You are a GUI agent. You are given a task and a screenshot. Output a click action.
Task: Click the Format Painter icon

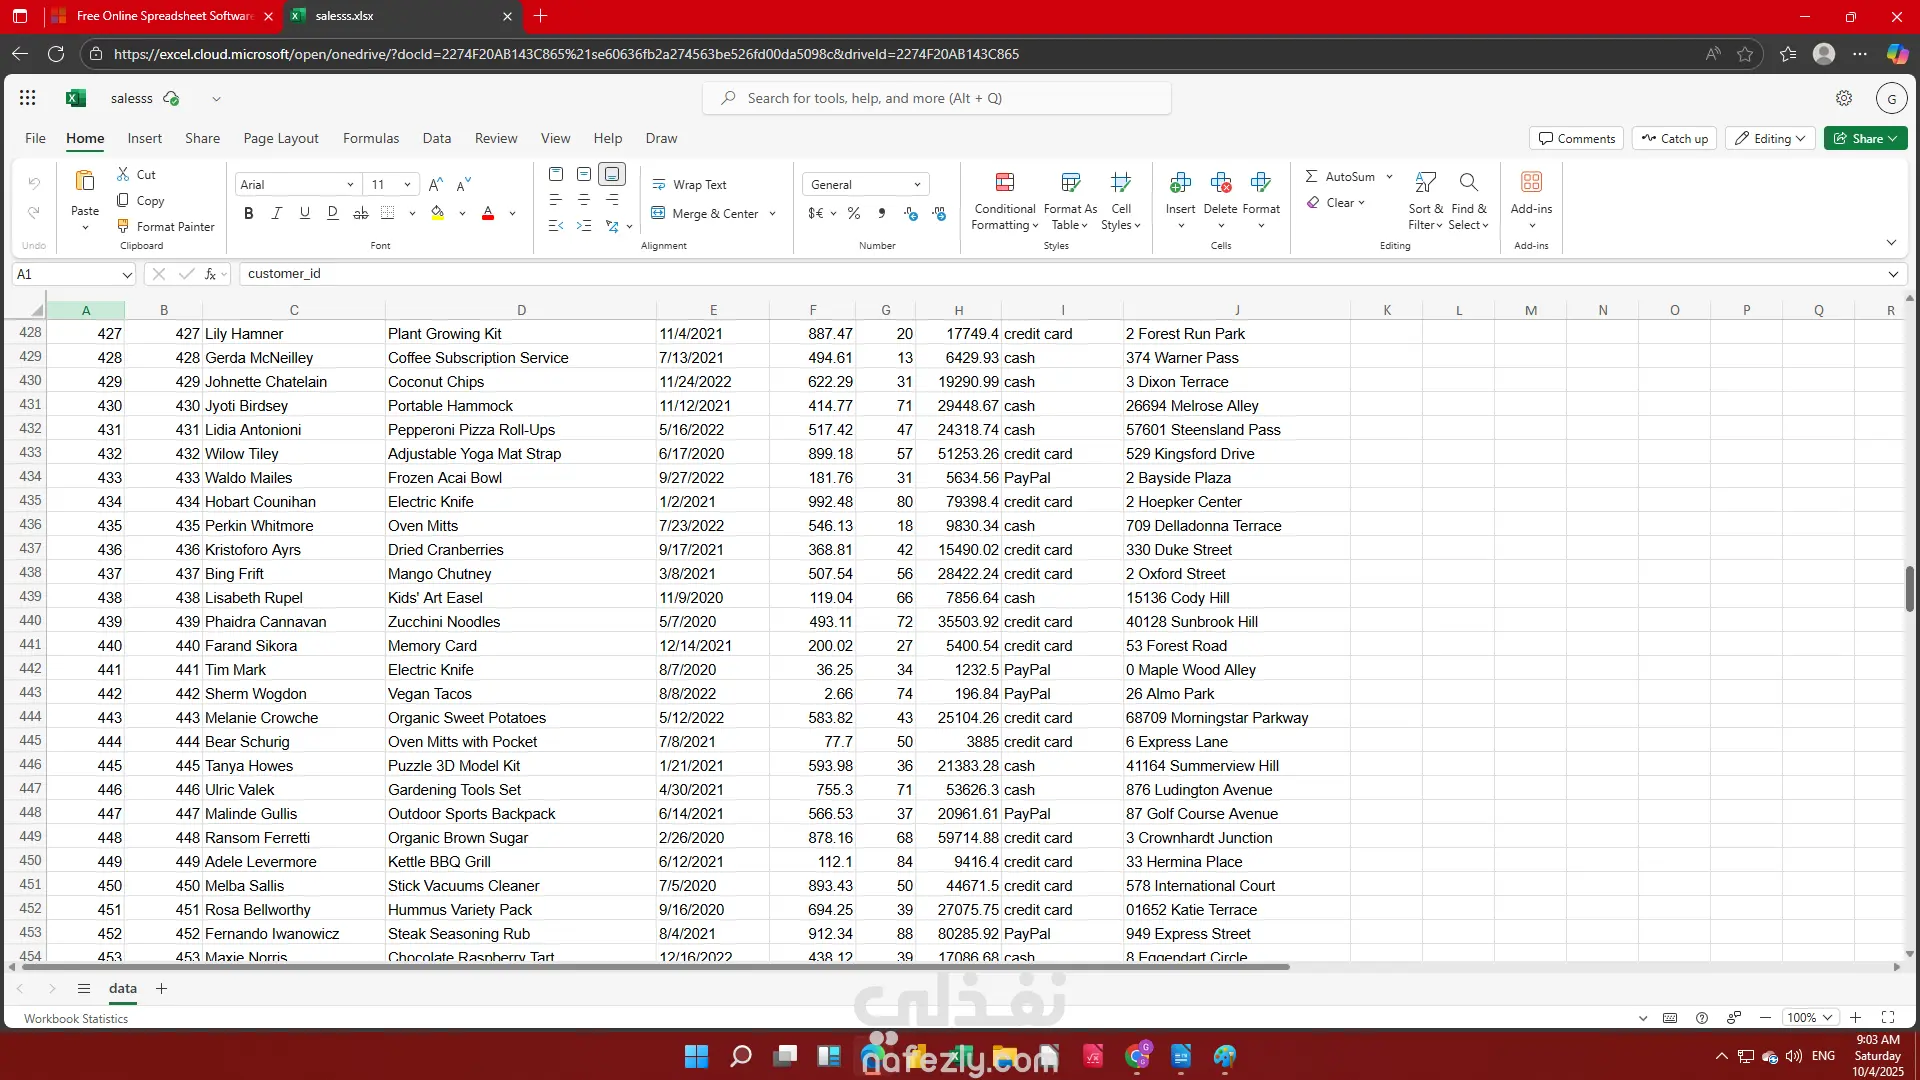coord(124,226)
